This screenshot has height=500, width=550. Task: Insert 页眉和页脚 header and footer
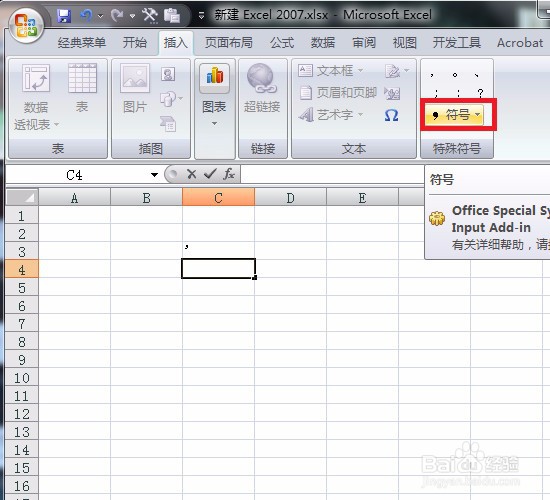tap(338, 93)
